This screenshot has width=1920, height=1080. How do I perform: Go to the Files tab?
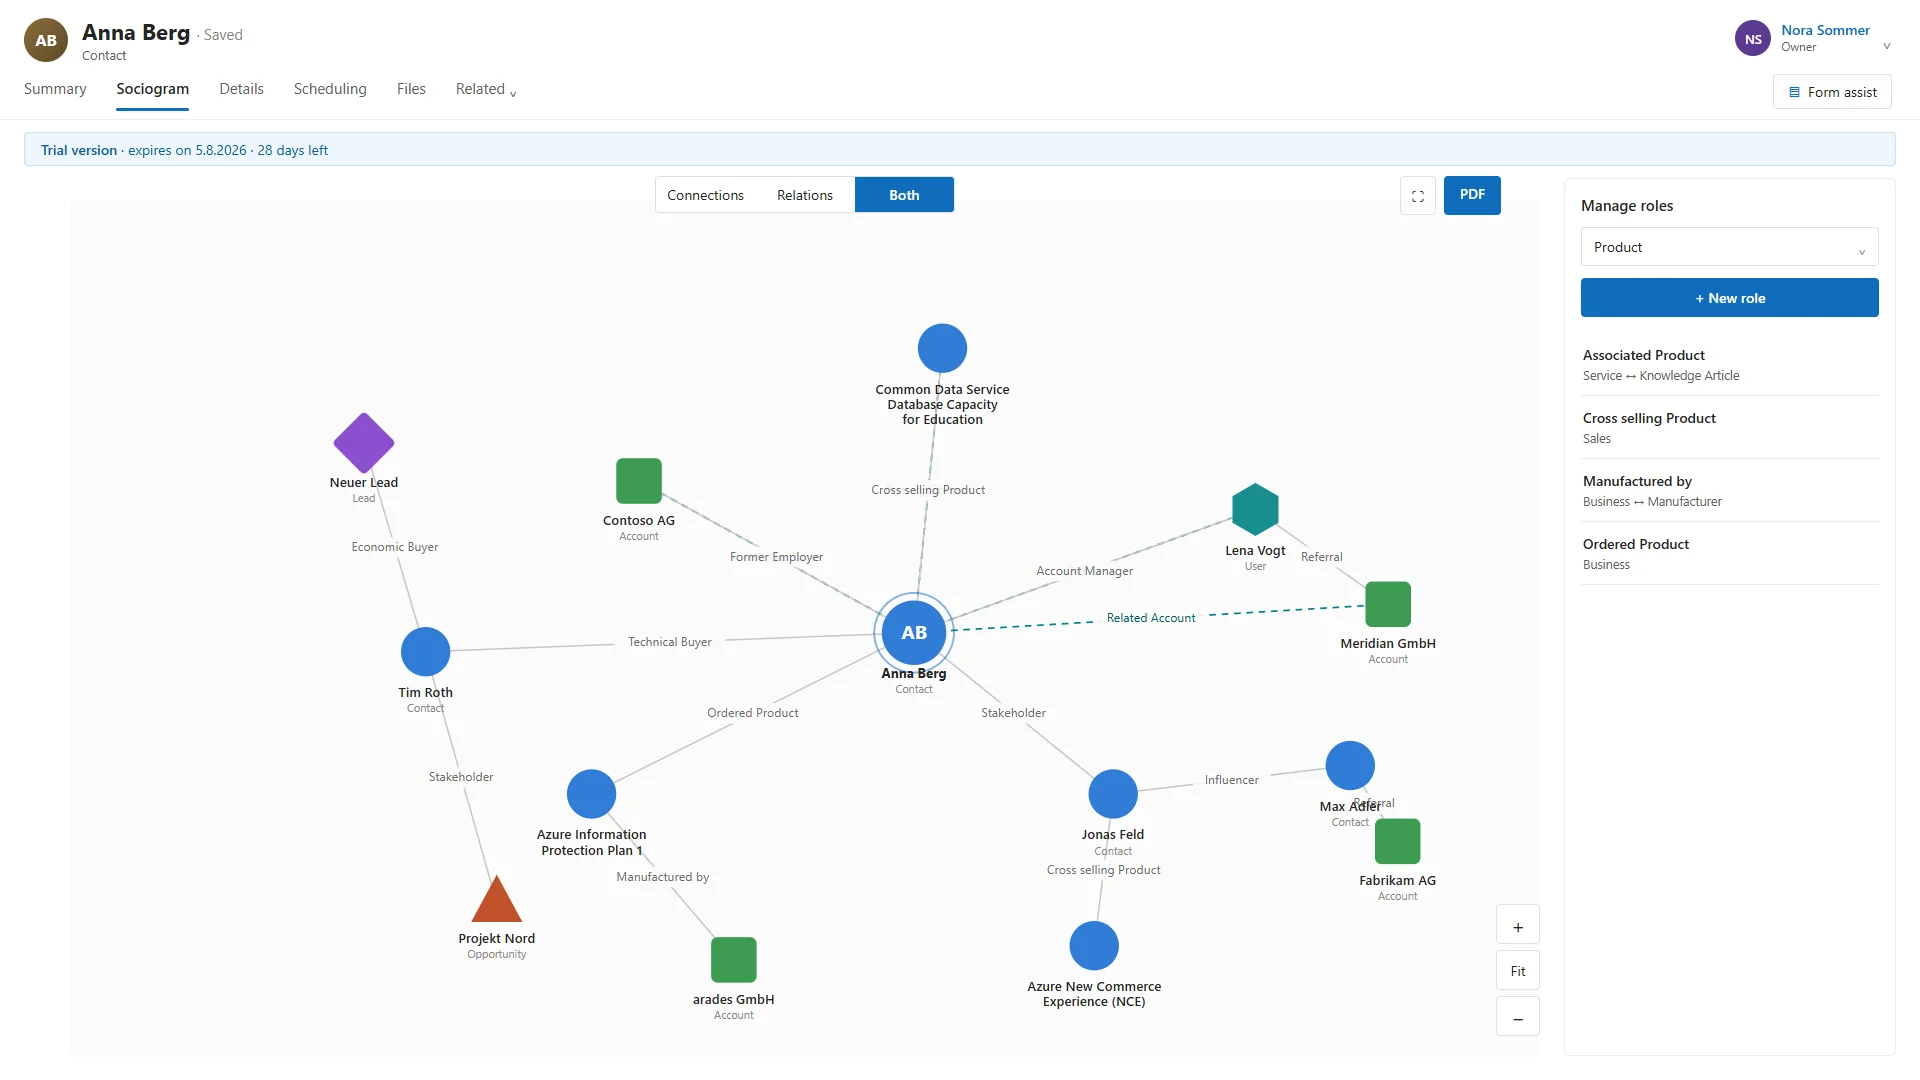coord(411,89)
